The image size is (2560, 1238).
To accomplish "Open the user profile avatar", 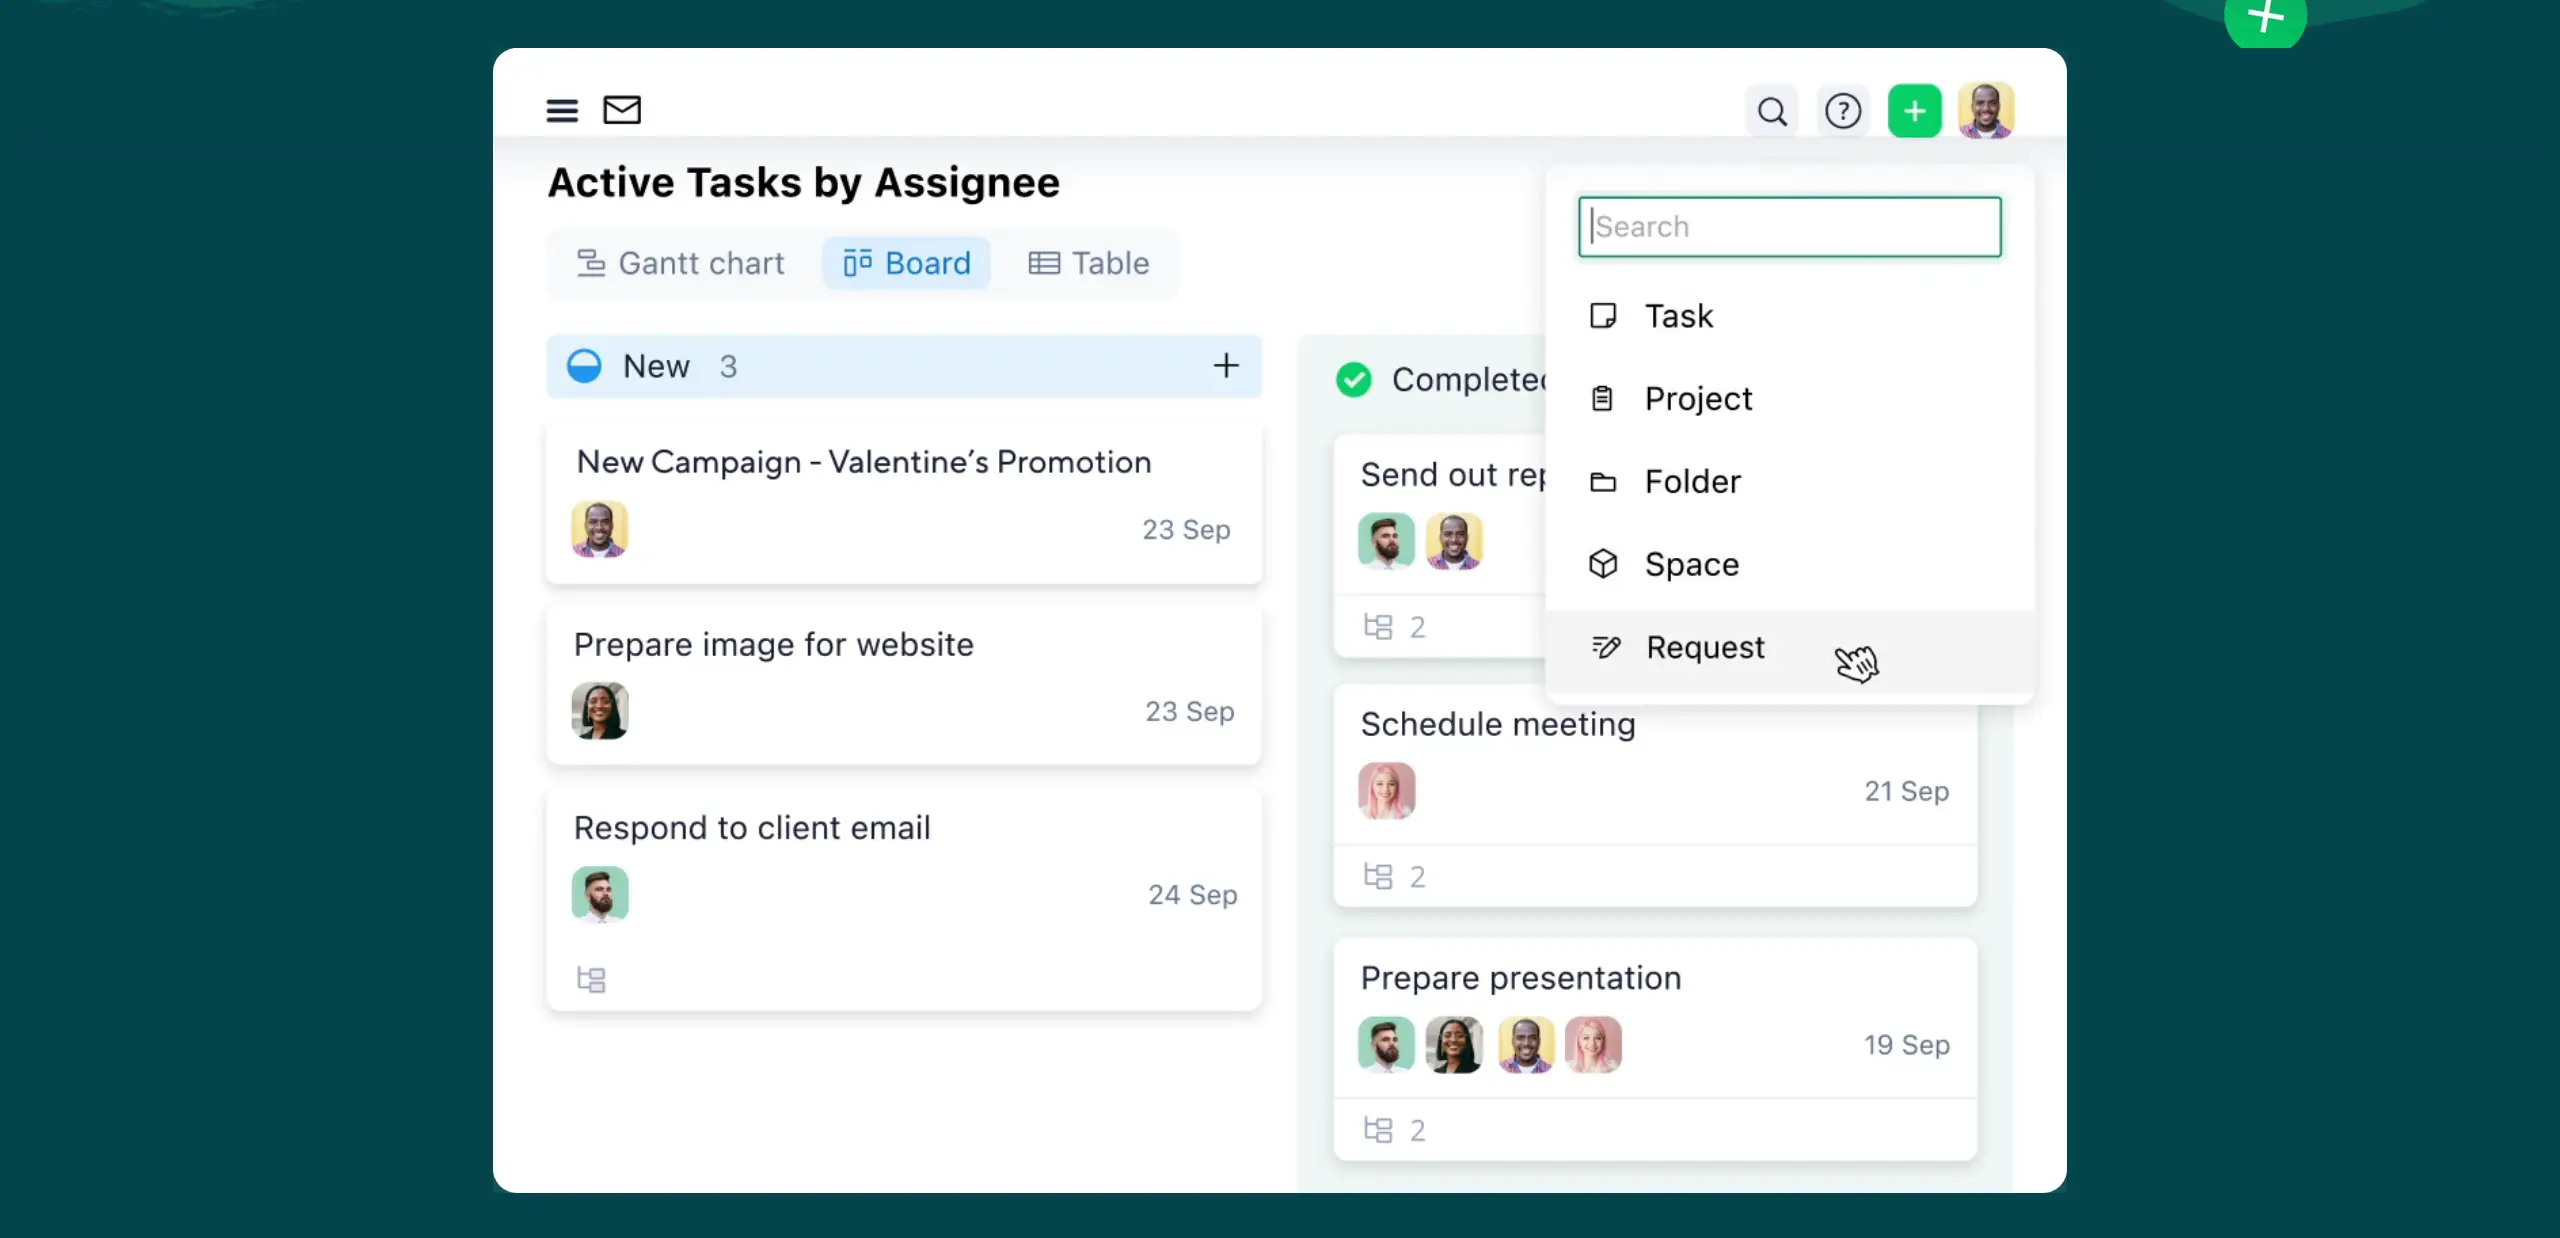I will (1986, 111).
